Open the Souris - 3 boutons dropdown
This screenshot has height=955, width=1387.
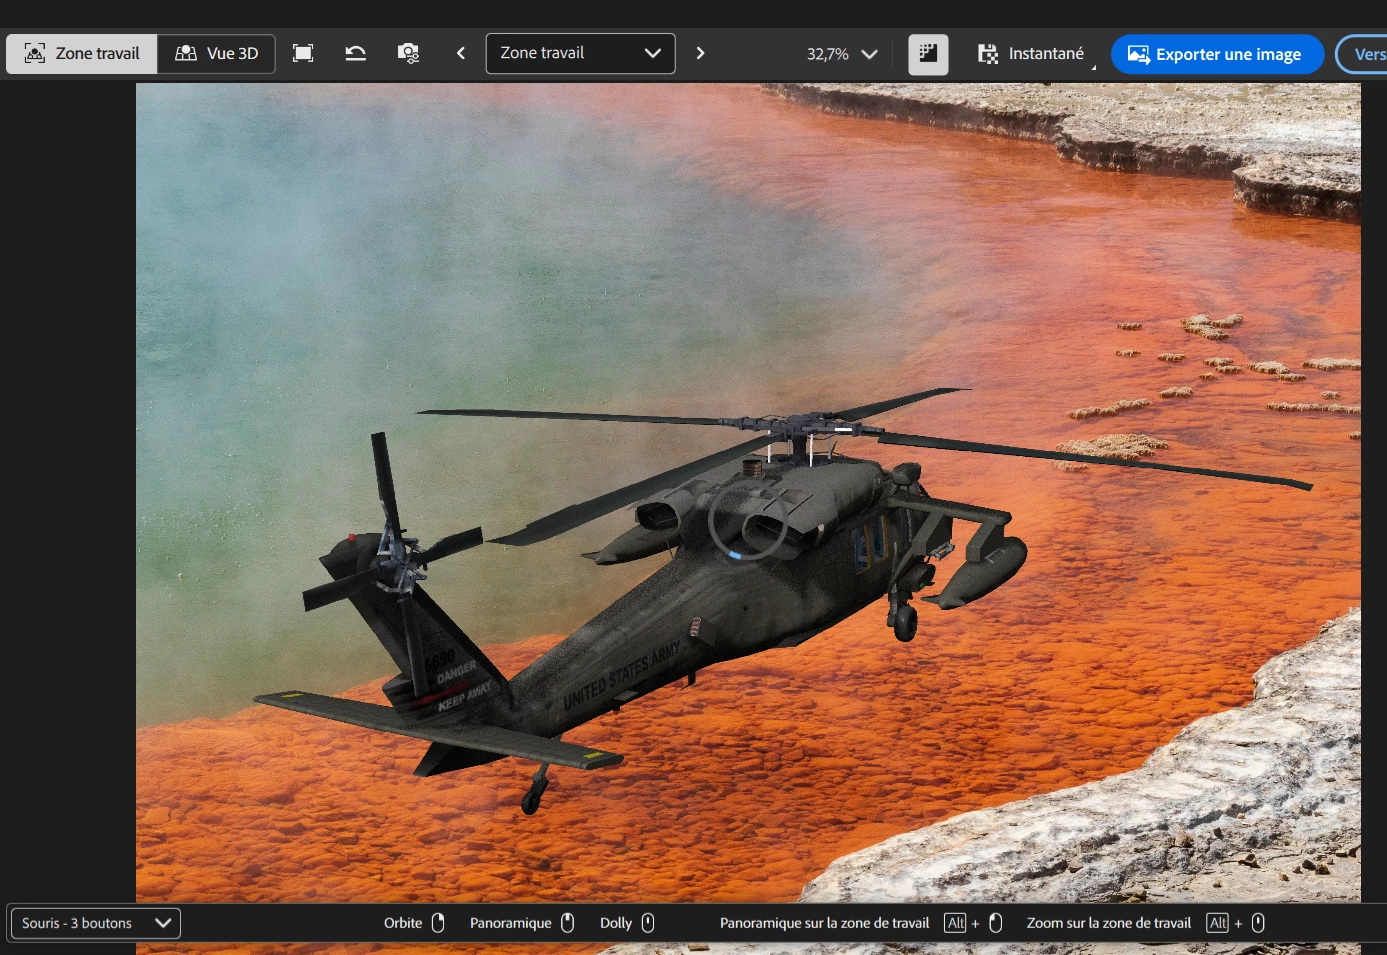pyautogui.click(x=95, y=923)
